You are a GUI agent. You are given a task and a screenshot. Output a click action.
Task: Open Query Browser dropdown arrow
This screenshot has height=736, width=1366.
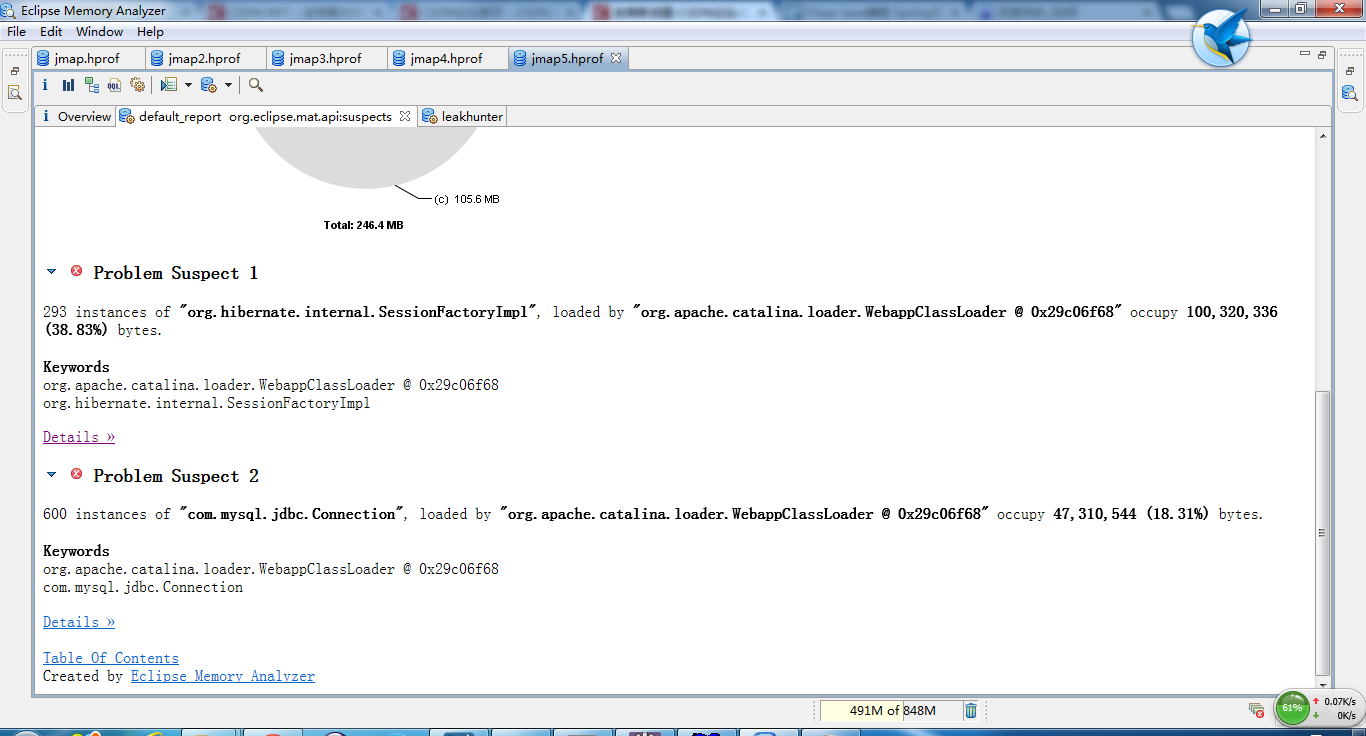[x=228, y=85]
